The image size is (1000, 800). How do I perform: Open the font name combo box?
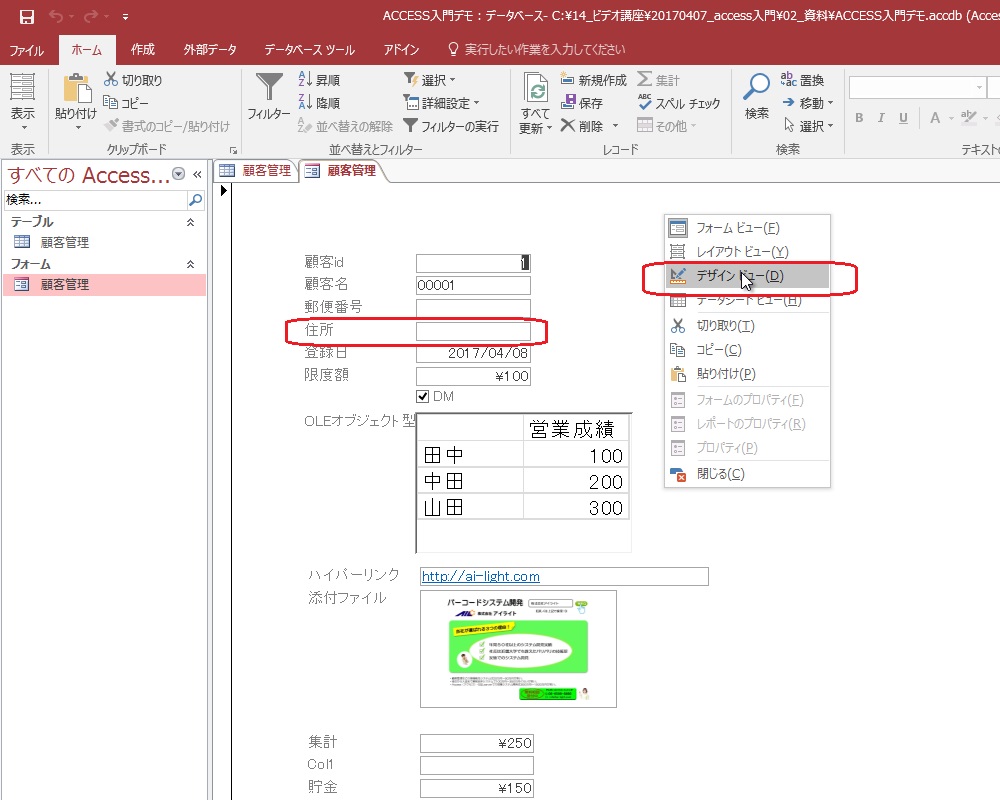click(x=917, y=87)
